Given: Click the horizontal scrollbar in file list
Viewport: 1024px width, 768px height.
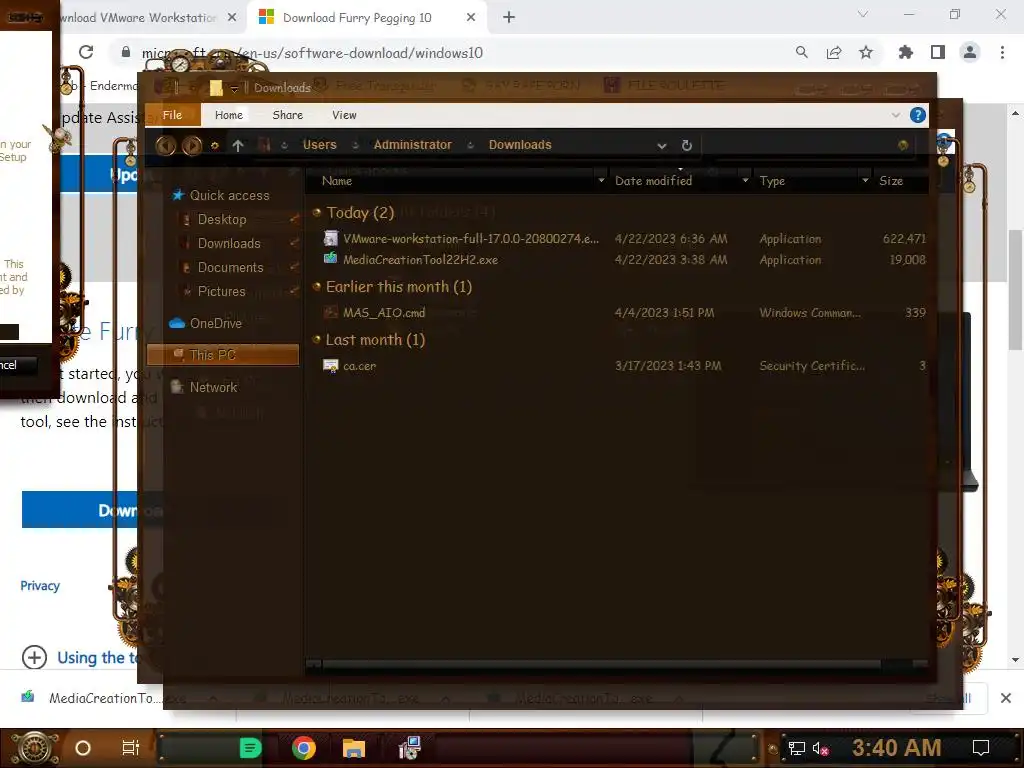Looking at the screenshot, I should (x=601, y=665).
